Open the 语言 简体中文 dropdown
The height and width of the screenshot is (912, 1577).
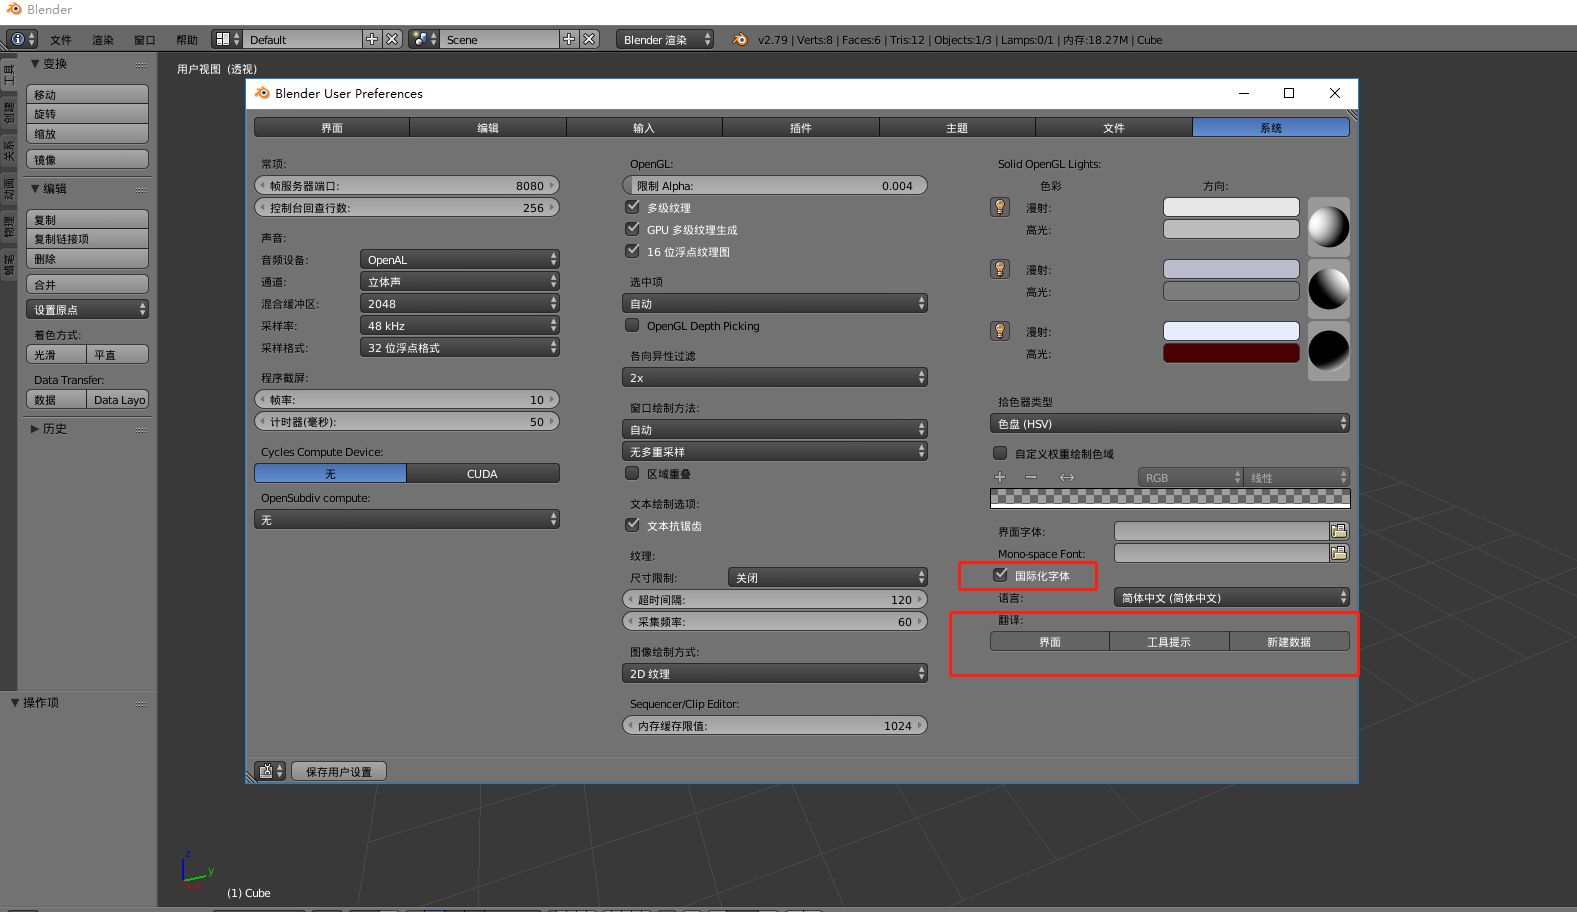pyautogui.click(x=1232, y=597)
